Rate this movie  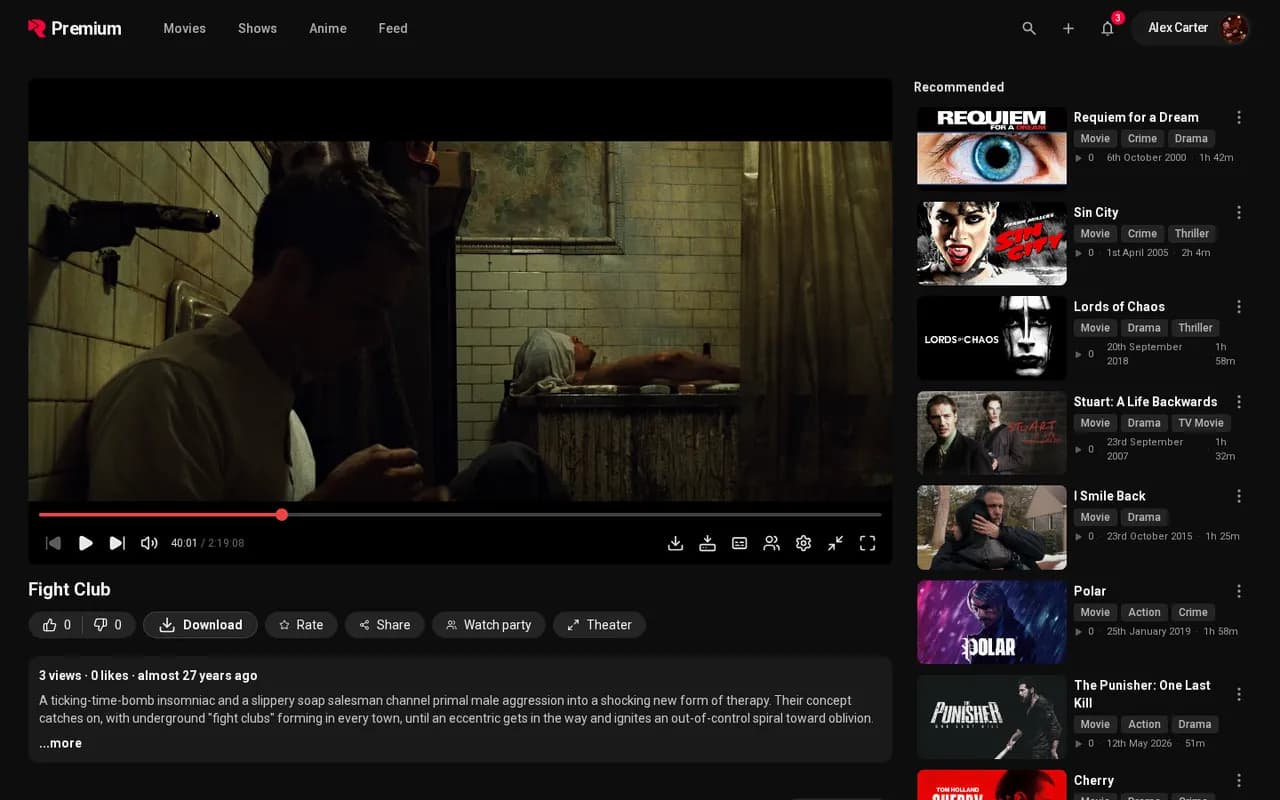301,625
